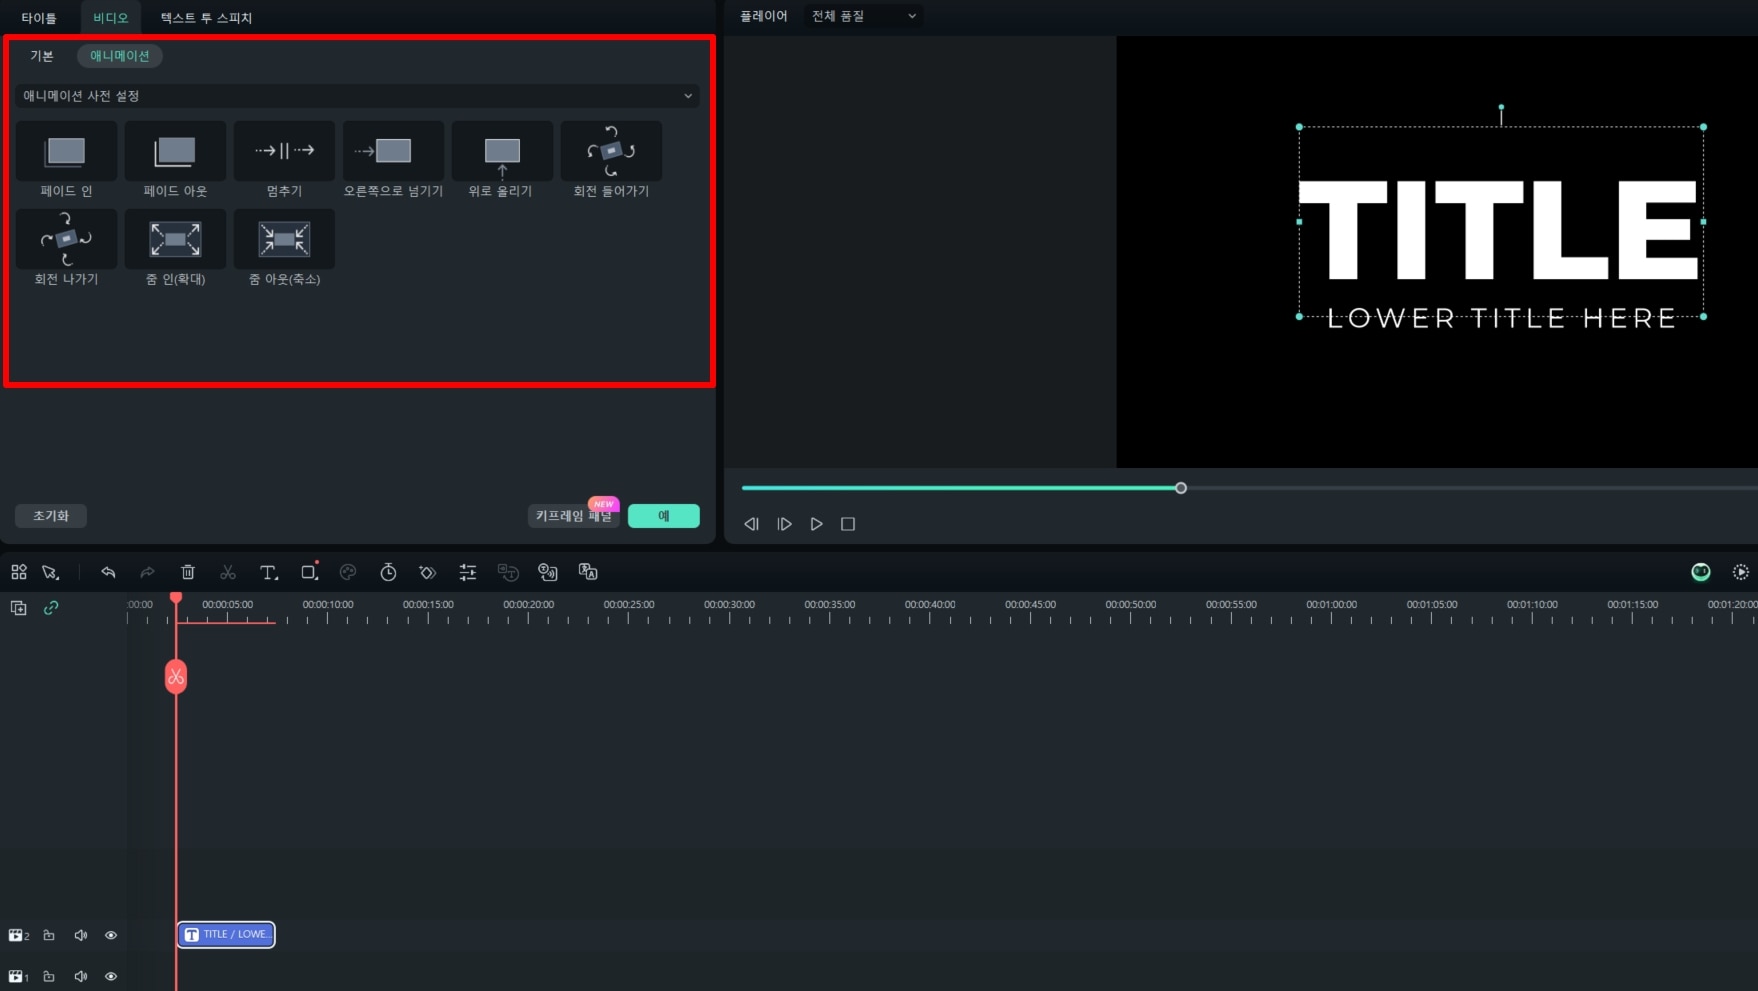Toggle lock on video track 2
The width and height of the screenshot is (1758, 991).
(49, 936)
